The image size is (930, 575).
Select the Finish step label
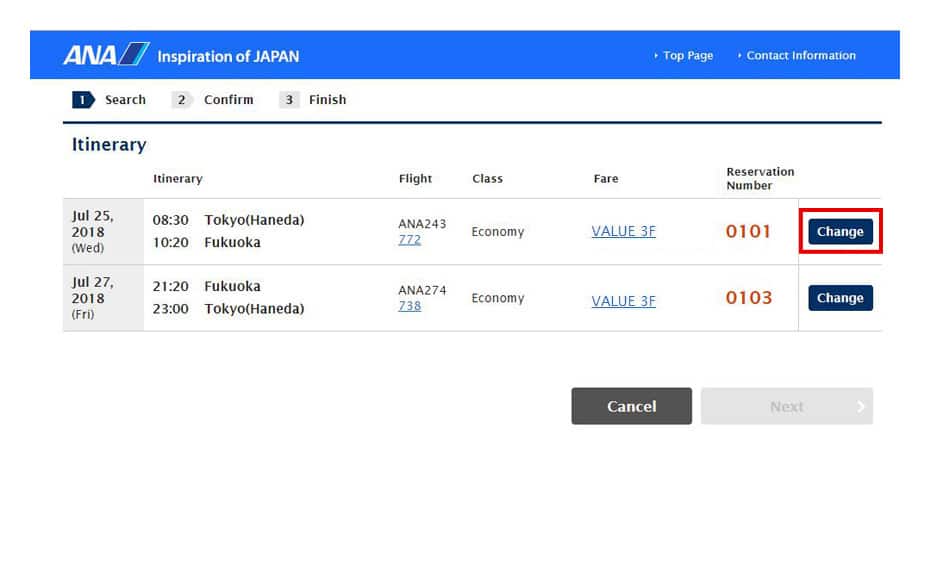pyautogui.click(x=327, y=100)
